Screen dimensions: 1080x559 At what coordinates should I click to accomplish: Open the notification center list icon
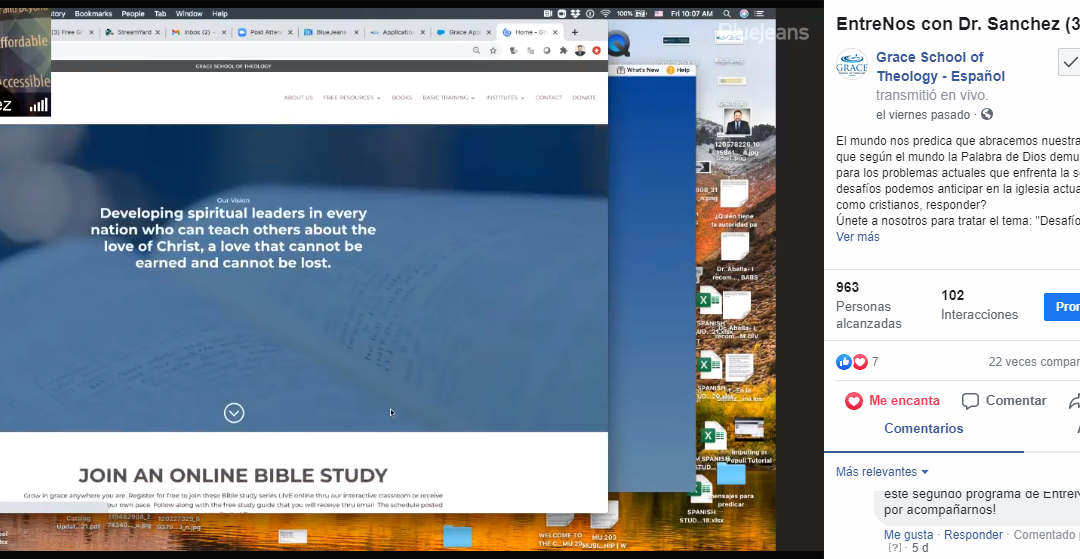point(760,13)
